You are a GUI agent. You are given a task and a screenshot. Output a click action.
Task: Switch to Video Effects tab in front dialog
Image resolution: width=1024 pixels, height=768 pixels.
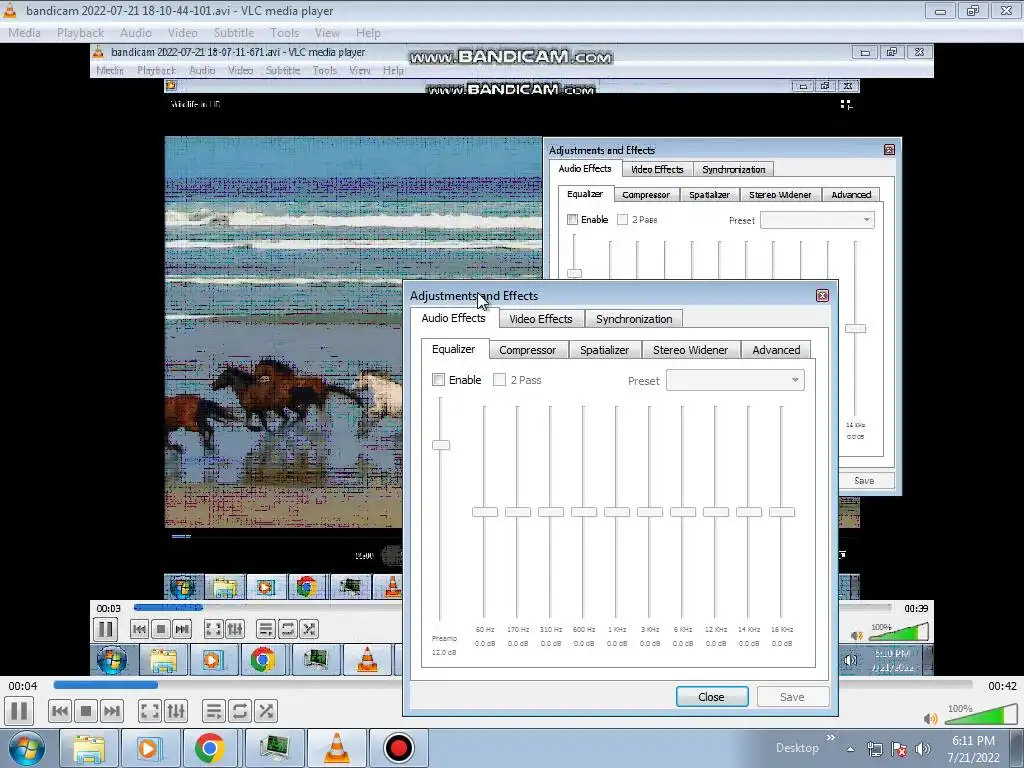(x=541, y=319)
